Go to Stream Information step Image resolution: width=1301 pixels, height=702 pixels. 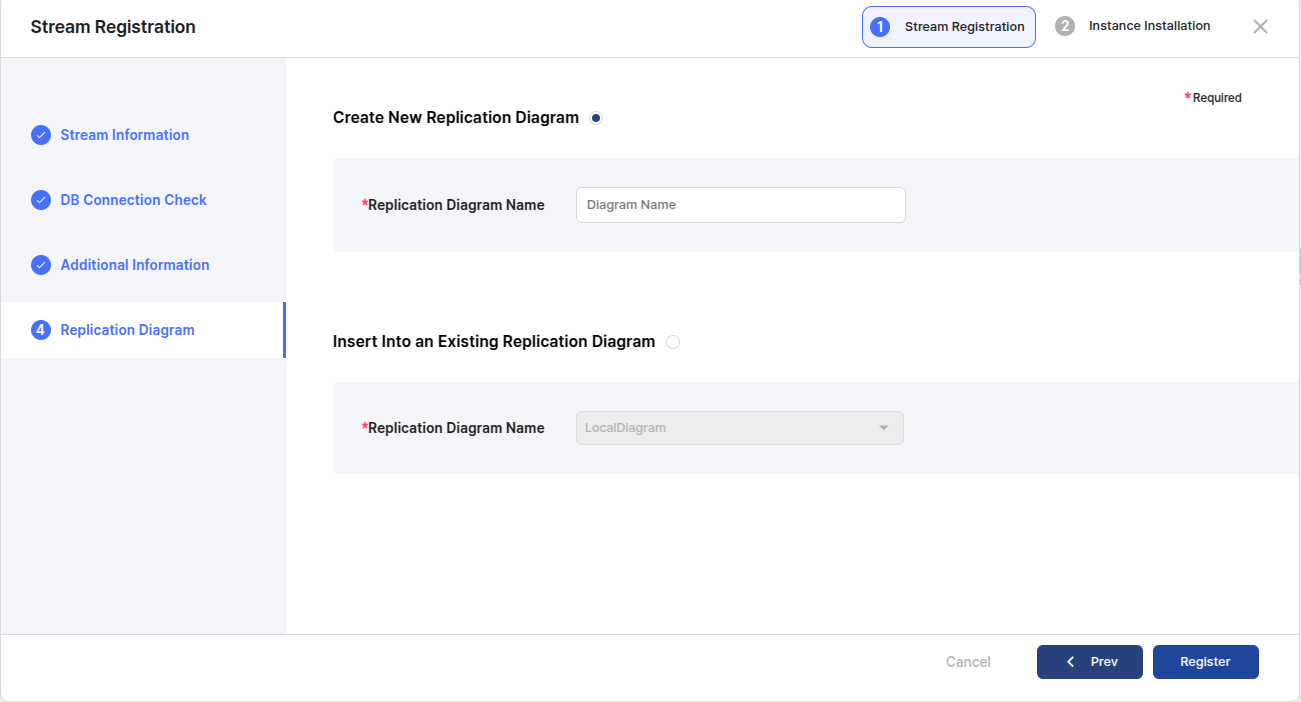click(125, 135)
